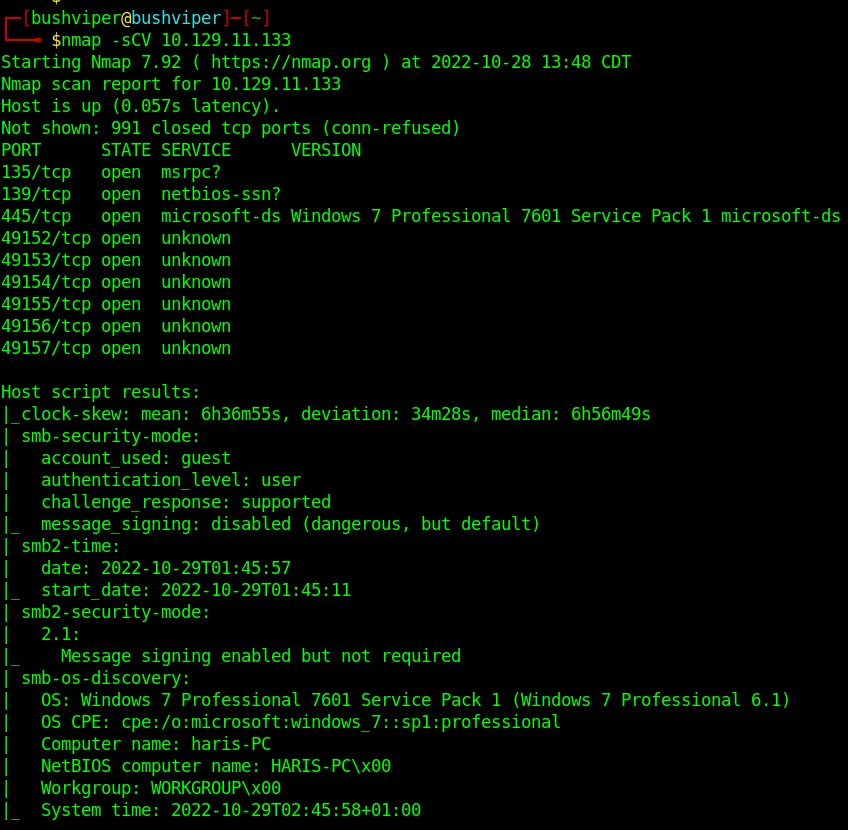Click the 'account_used: guest' line
This screenshot has height=830, width=848.
coord(136,458)
